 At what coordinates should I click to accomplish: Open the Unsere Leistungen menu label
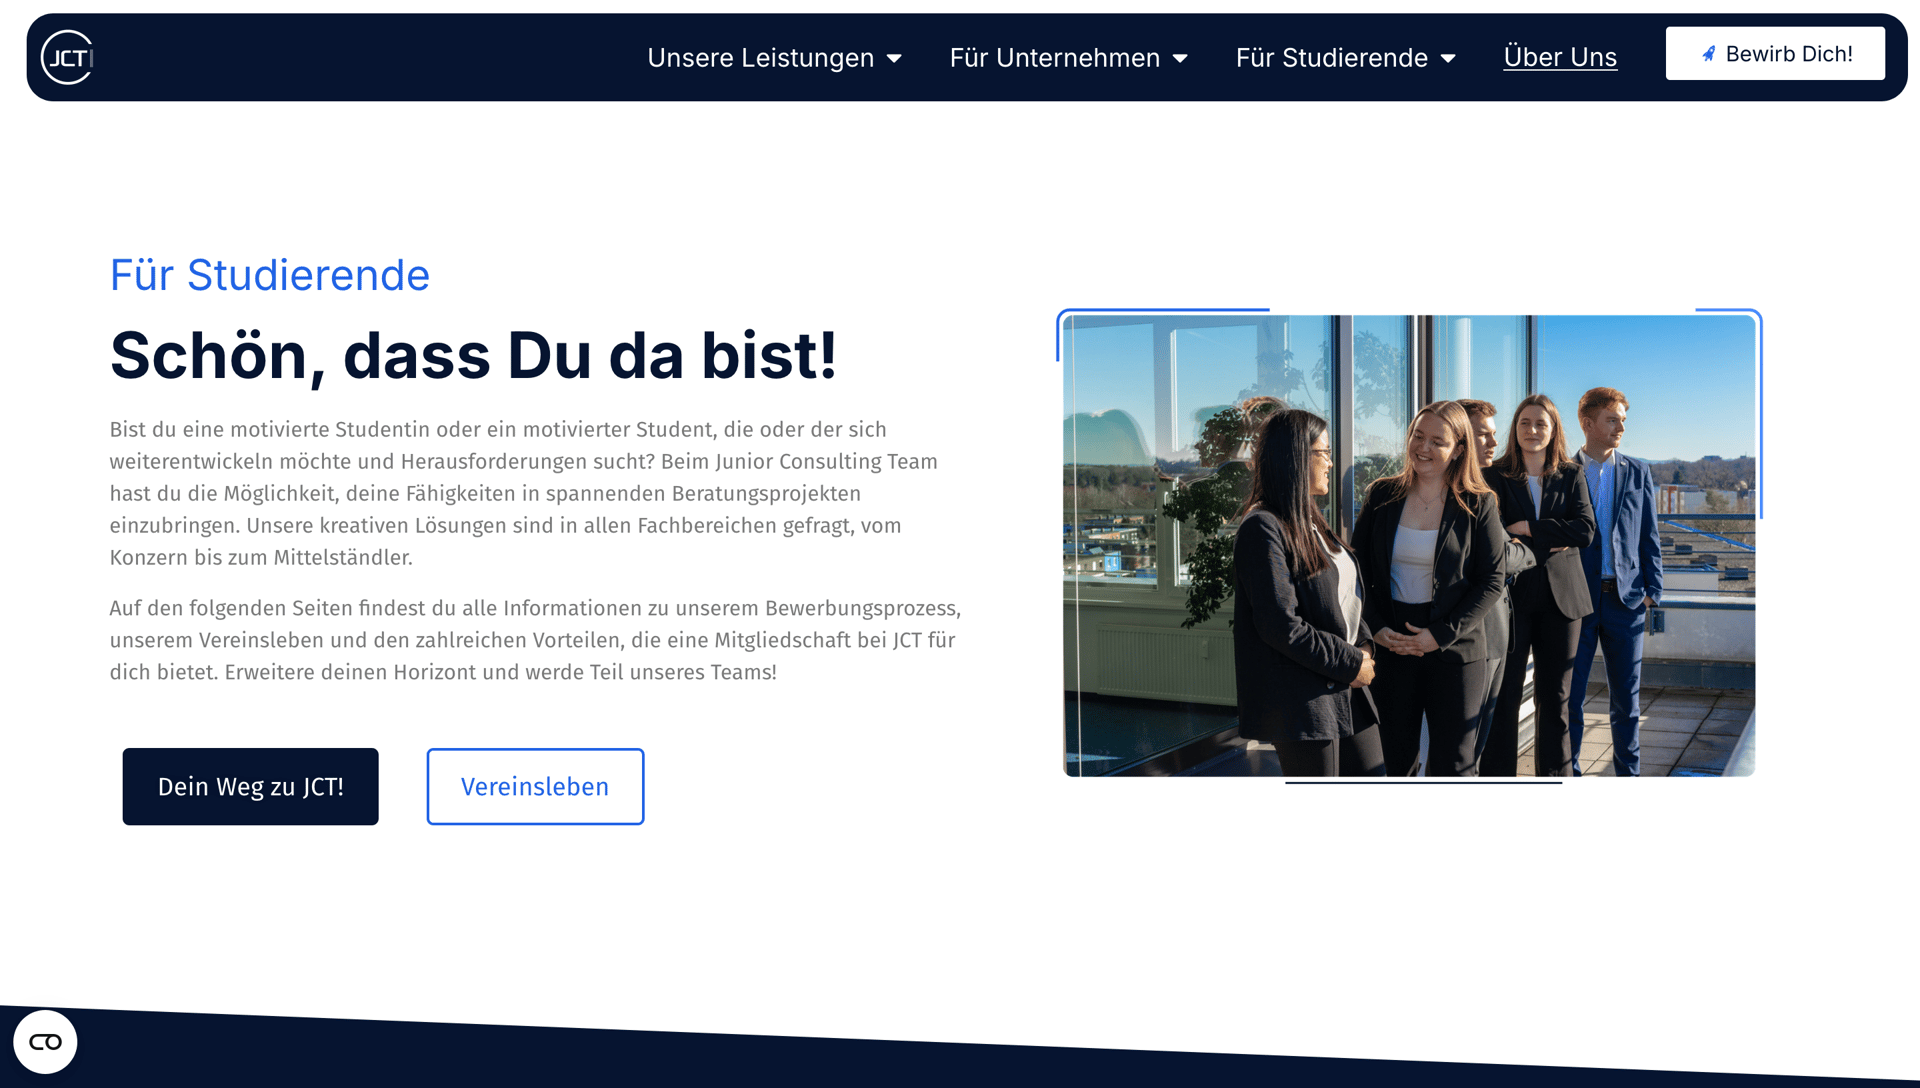pyautogui.click(x=760, y=58)
